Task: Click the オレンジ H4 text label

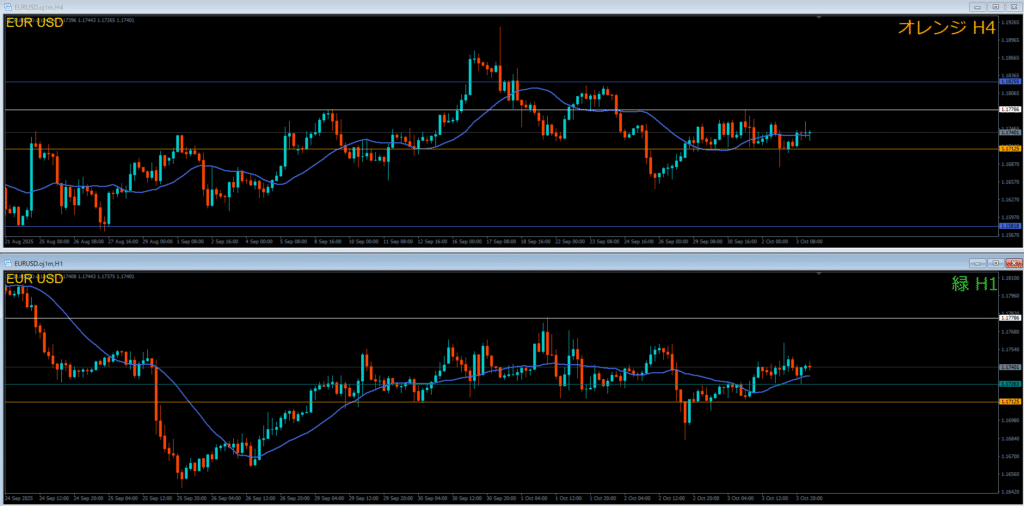Action: coord(945,29)
